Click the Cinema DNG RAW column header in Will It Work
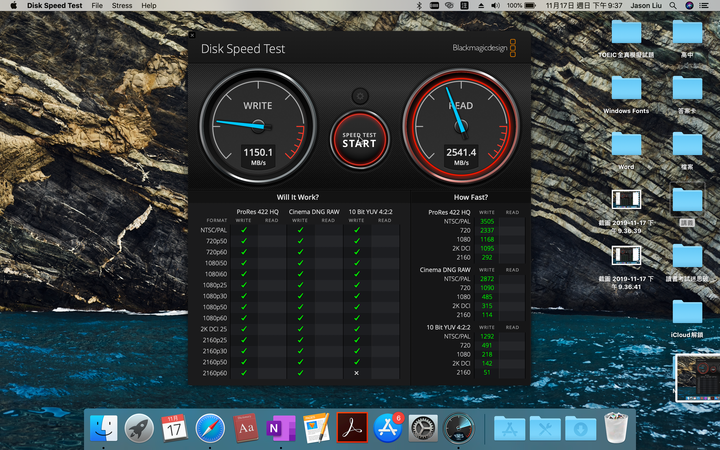This screenshot has width=720, height=450. [x=314, y=212]
